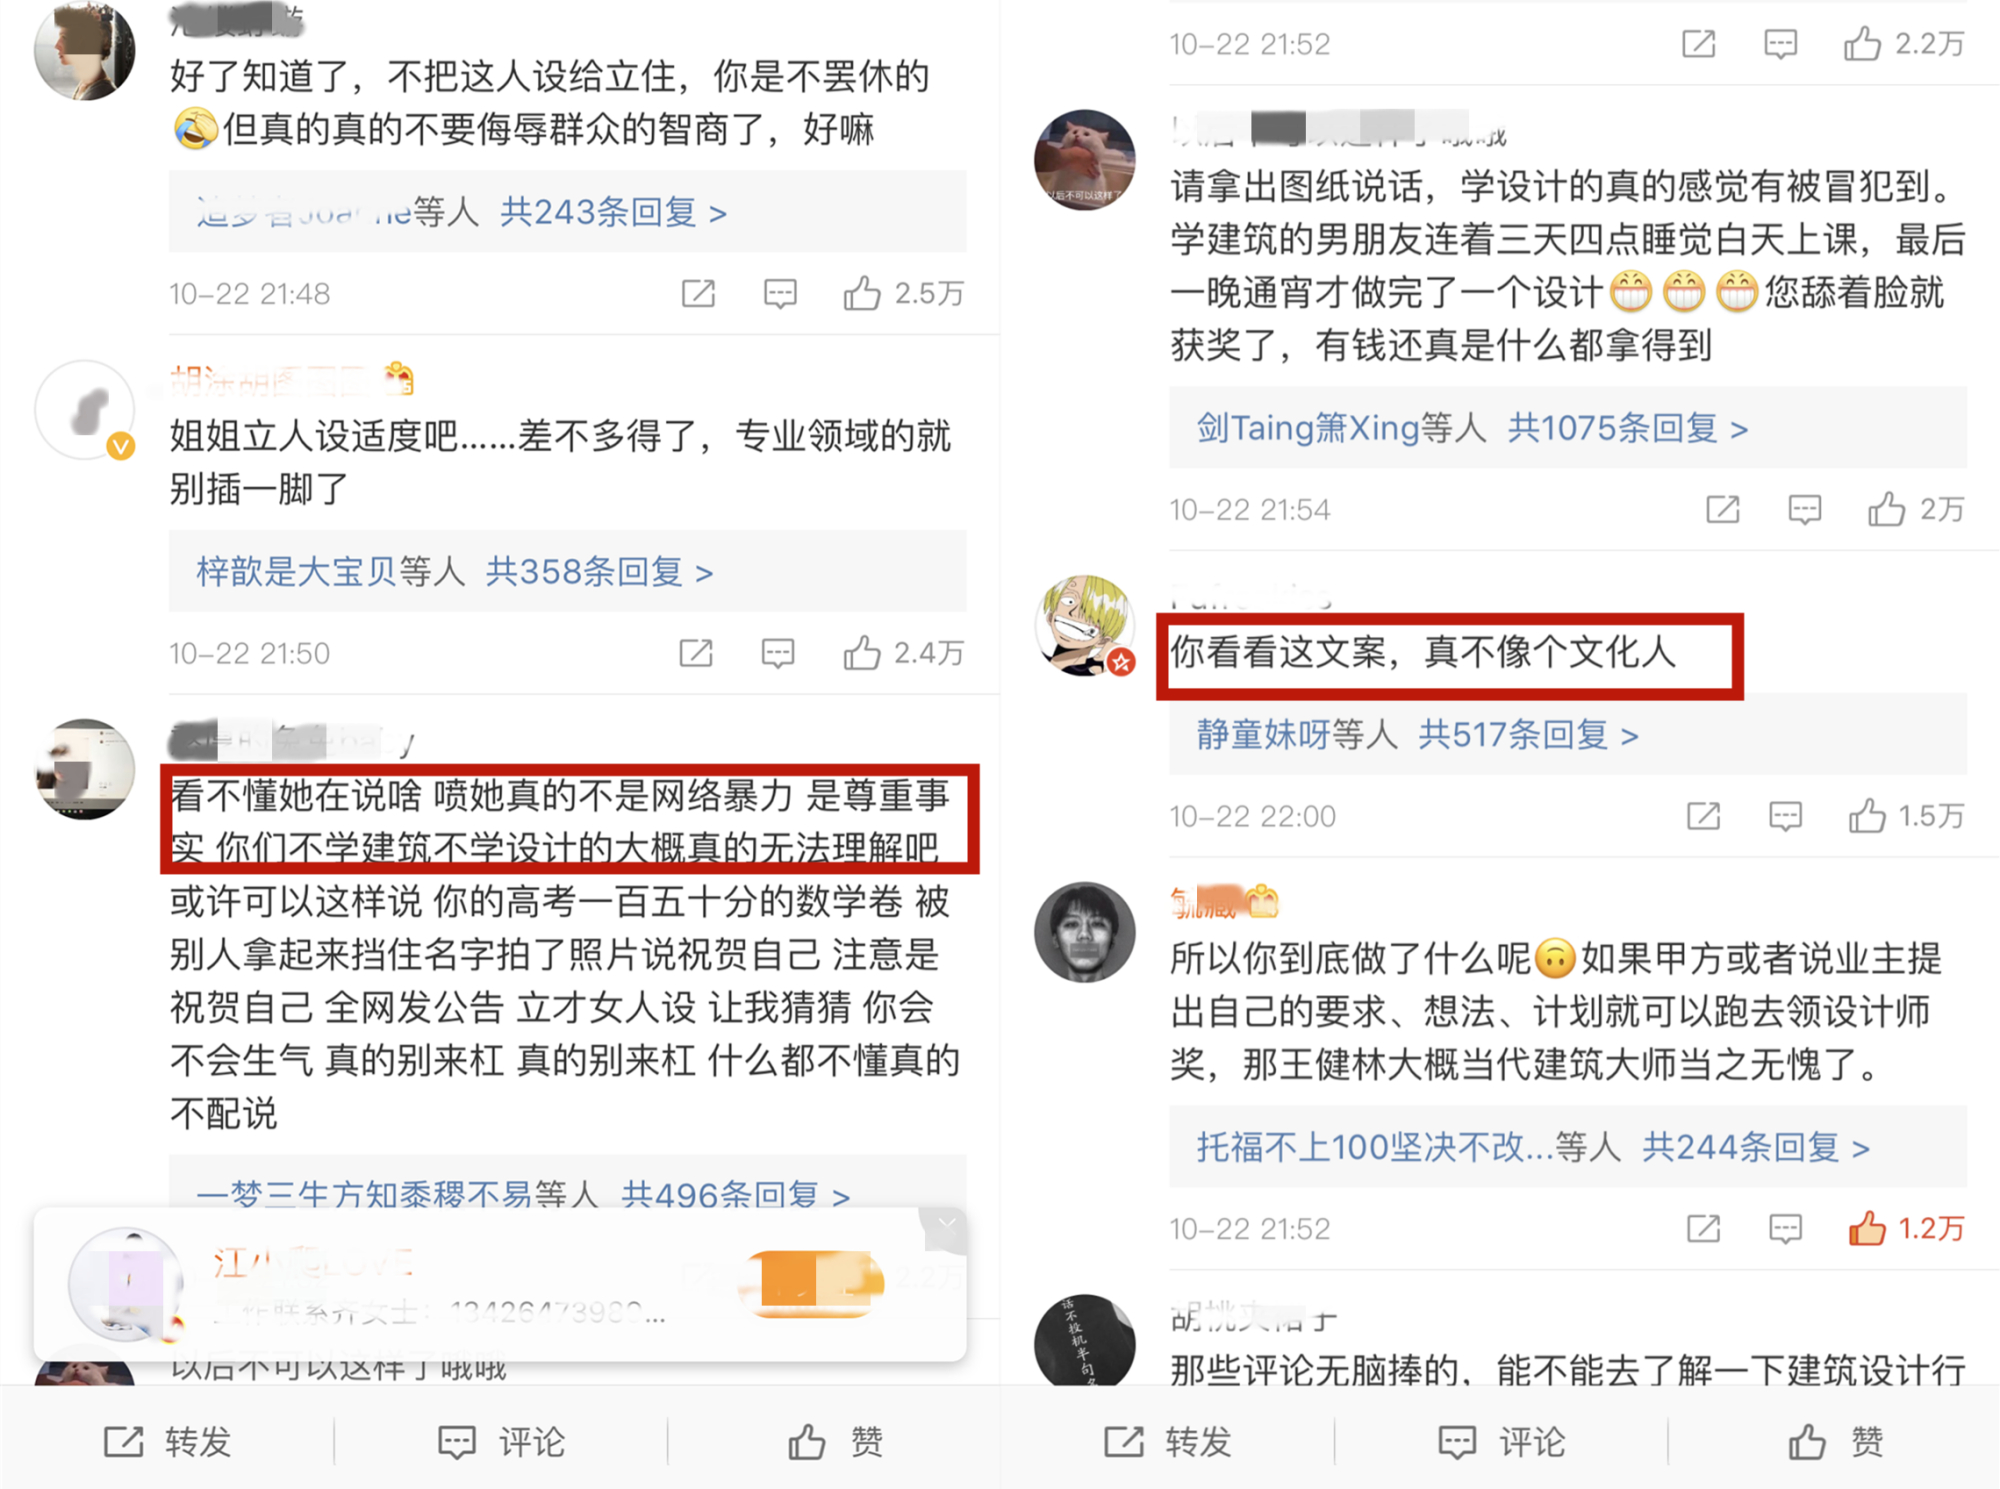
Task: Tap repost icon on 10-22 22:00 comment
Action: [x=1703, y=816]
